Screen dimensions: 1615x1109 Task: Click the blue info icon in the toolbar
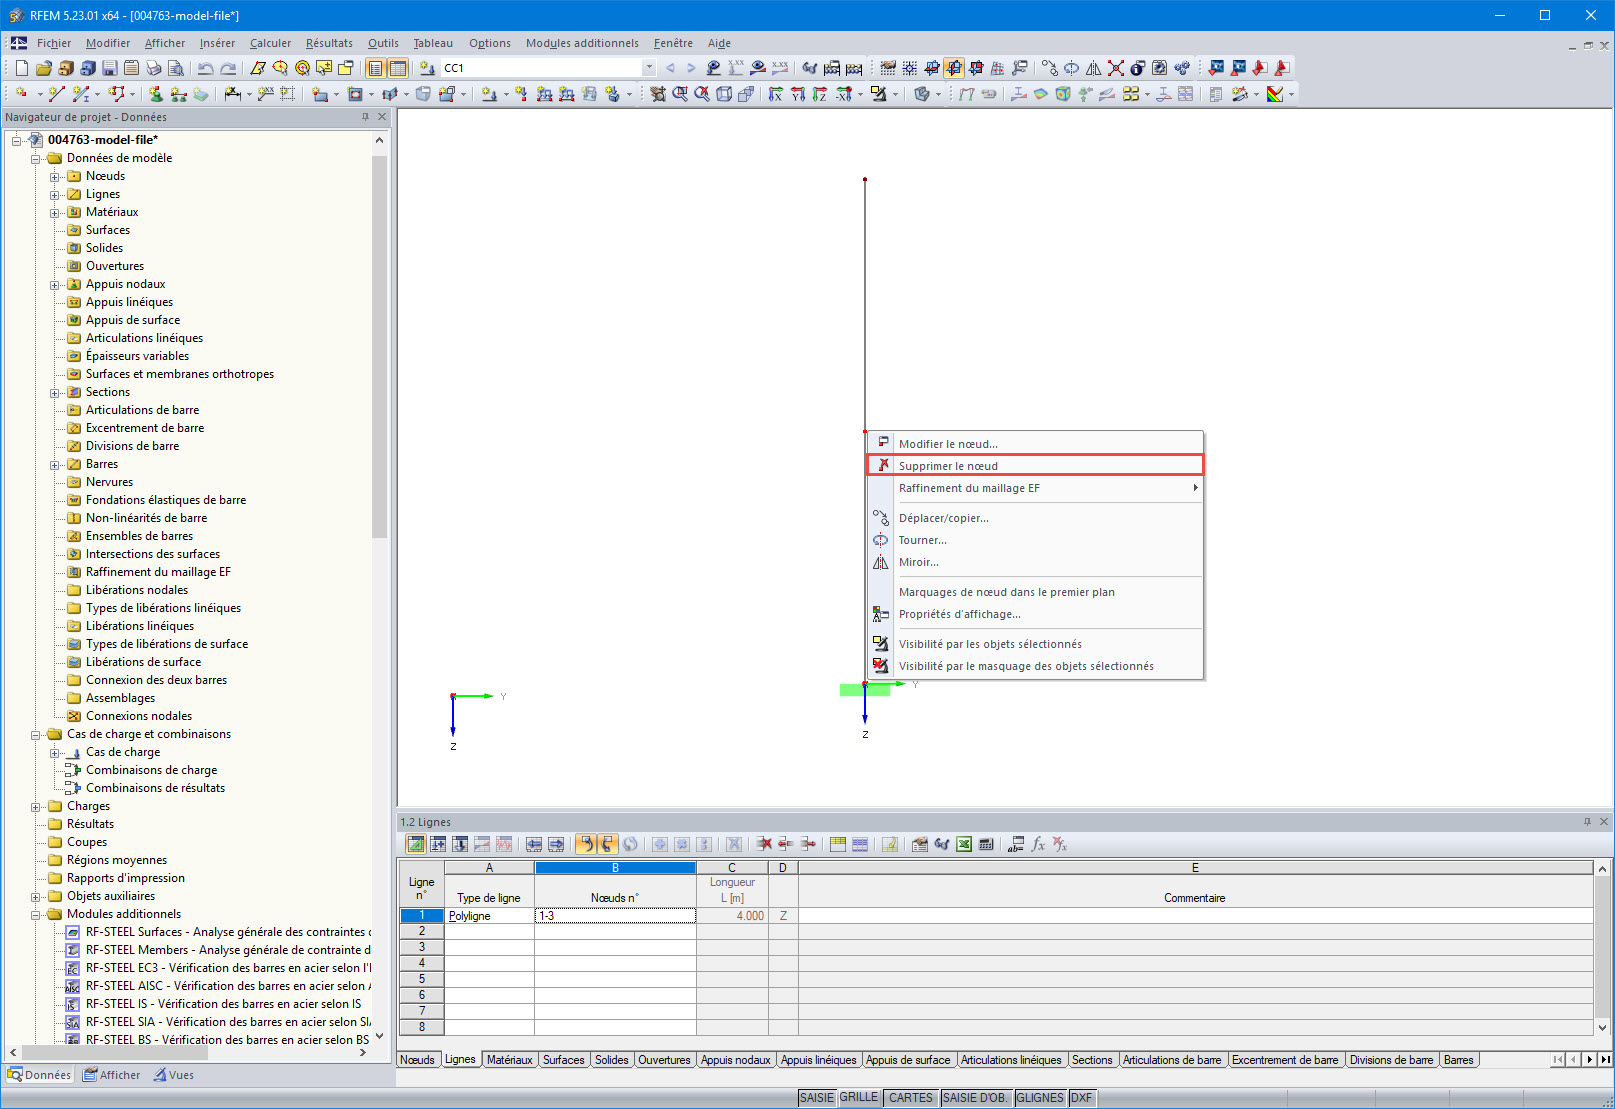[1137, 68]
